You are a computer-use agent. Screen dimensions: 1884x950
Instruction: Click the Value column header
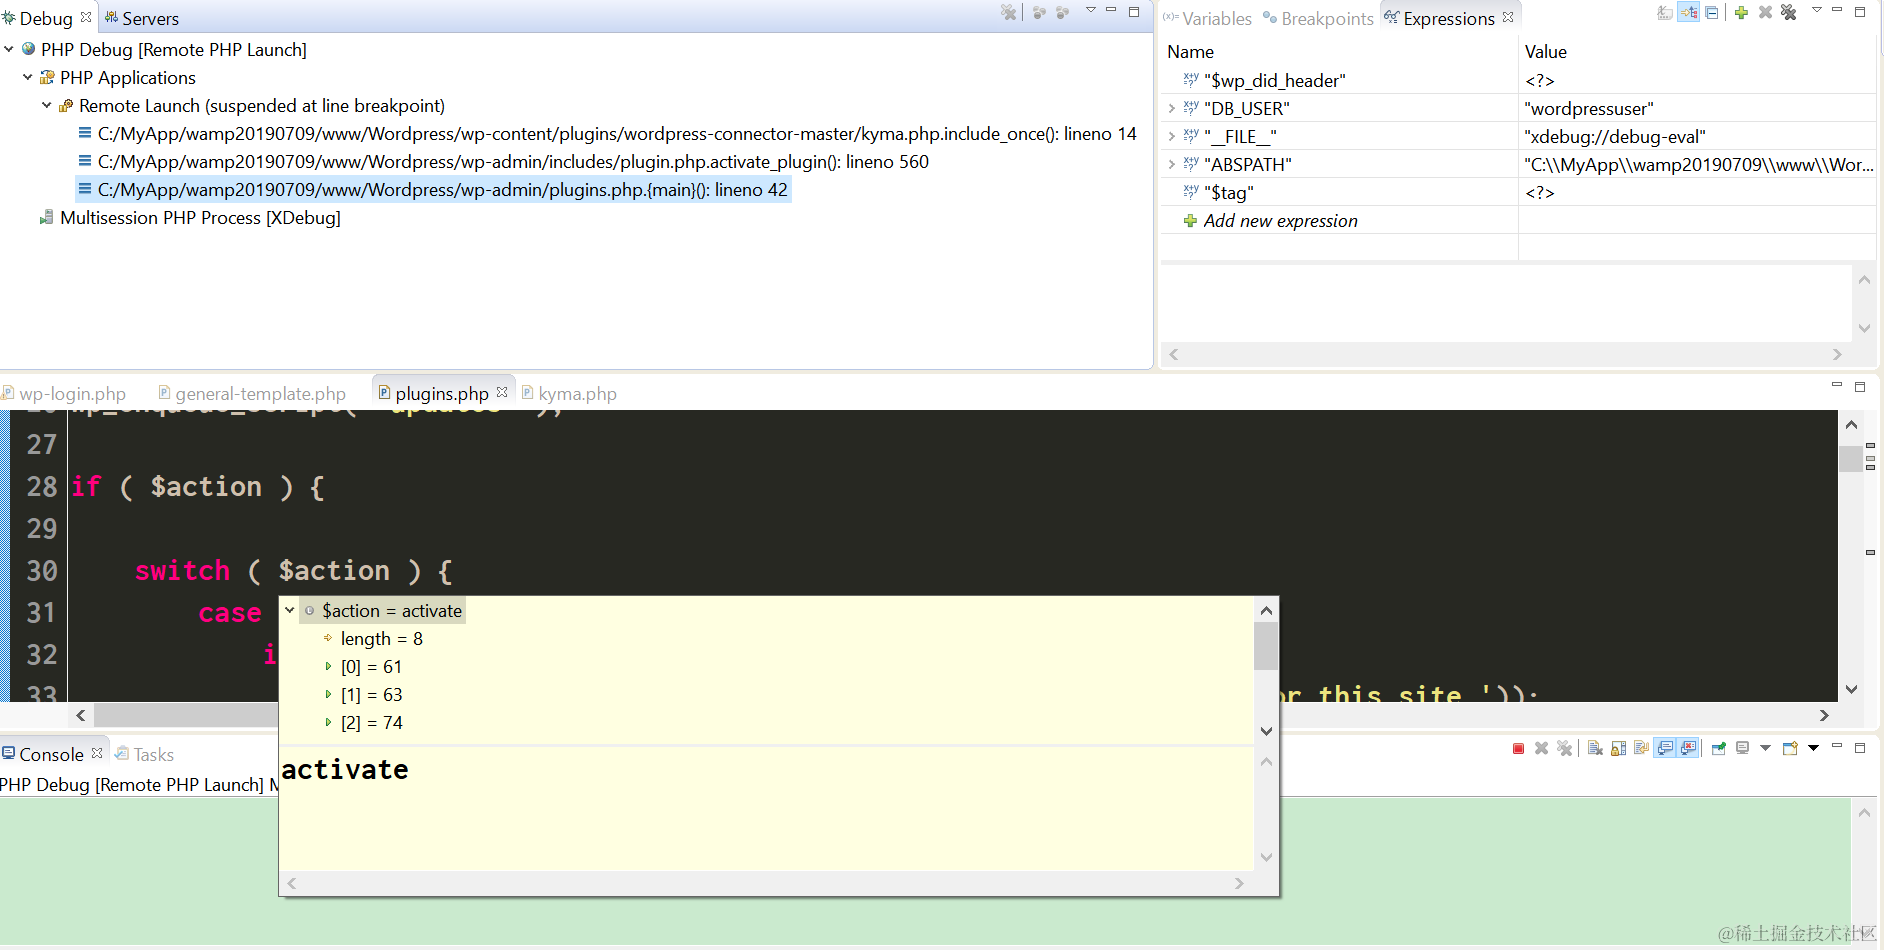coord(1546,52)
